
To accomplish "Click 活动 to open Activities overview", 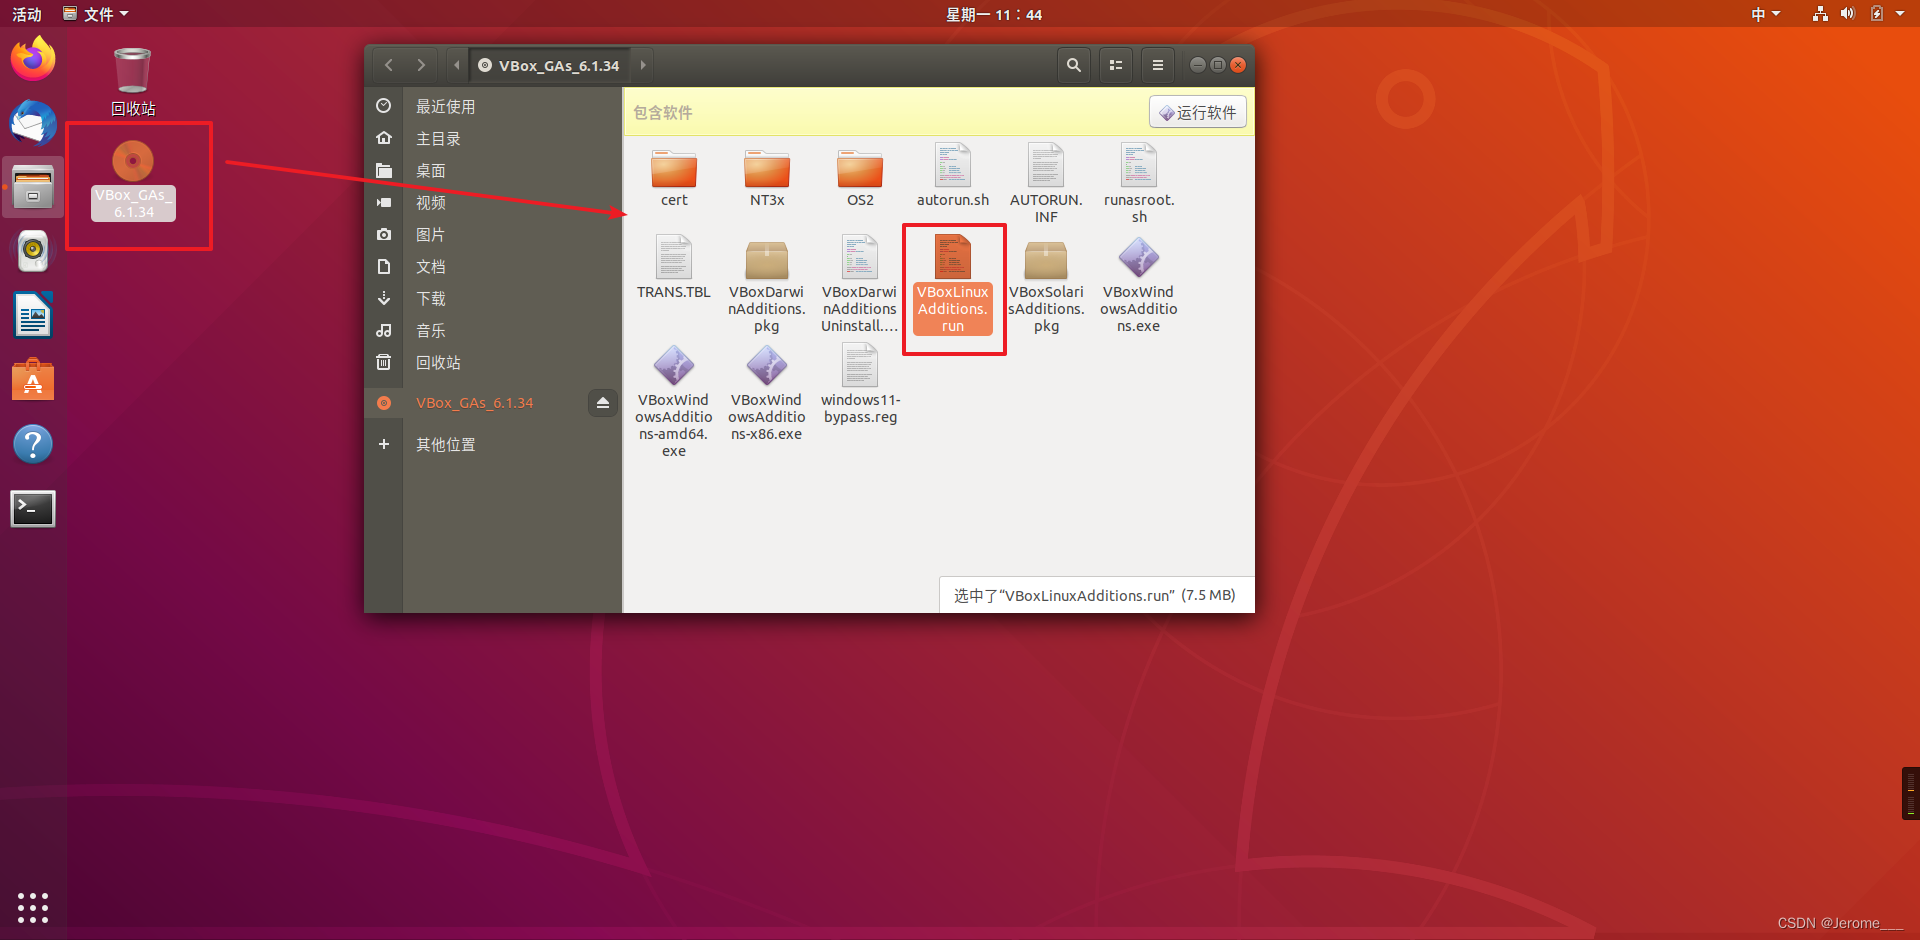I will 27,14.
